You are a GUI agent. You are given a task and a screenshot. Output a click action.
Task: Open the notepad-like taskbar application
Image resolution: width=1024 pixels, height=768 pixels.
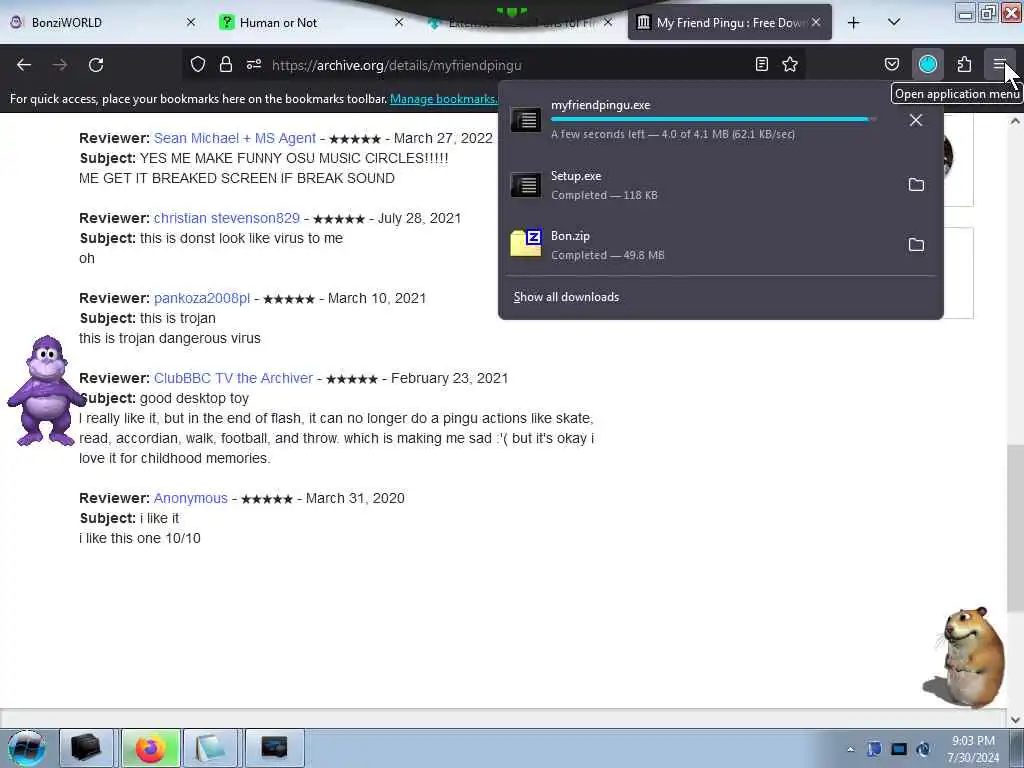(x=210, y=748)
